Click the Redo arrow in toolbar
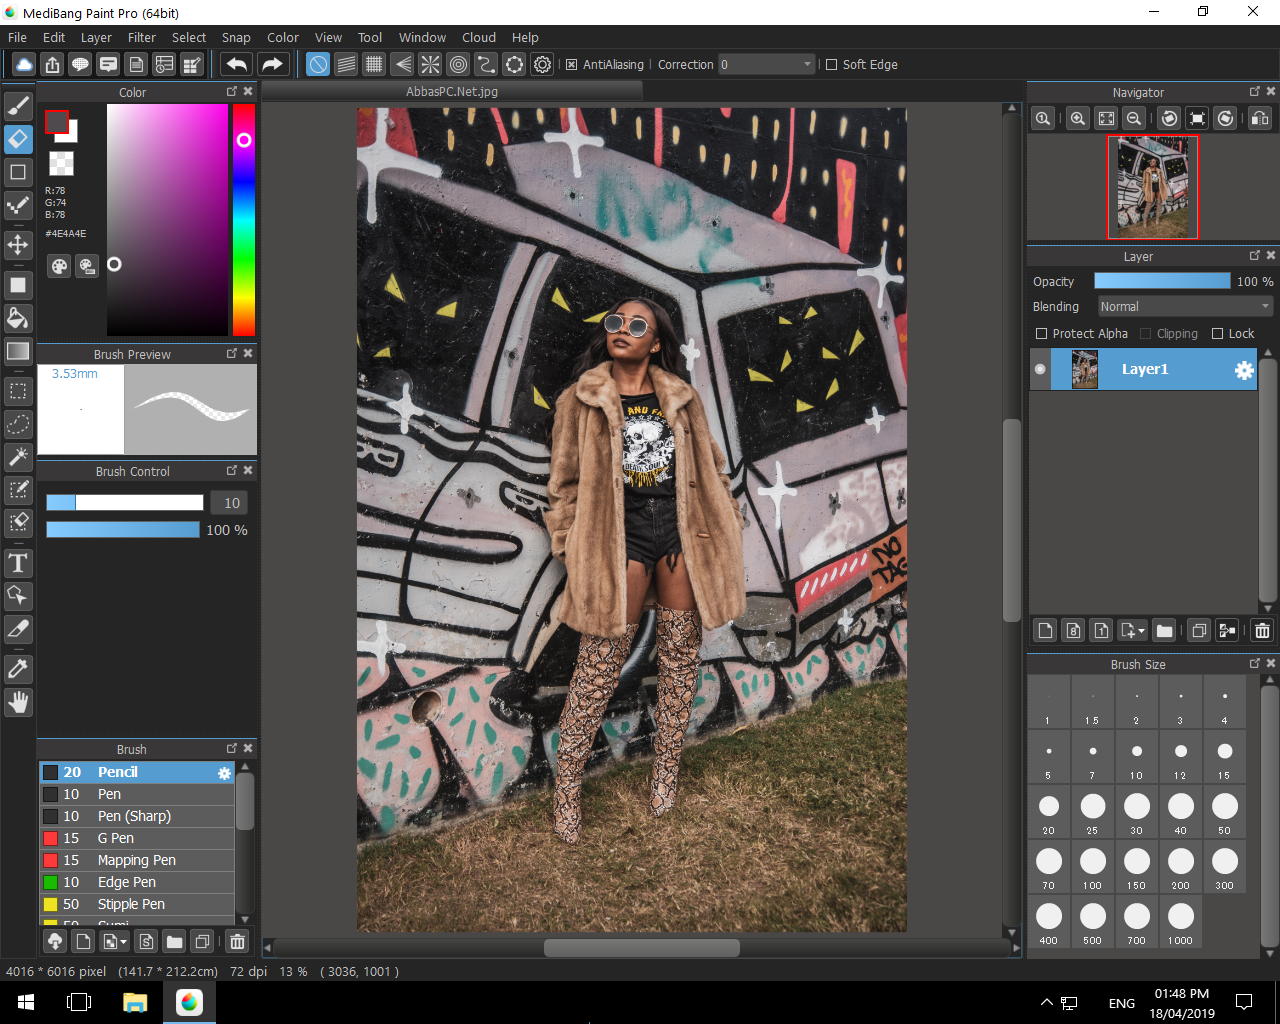The width and height of the screenshot is (1280, 1024). tap(272, 64)
